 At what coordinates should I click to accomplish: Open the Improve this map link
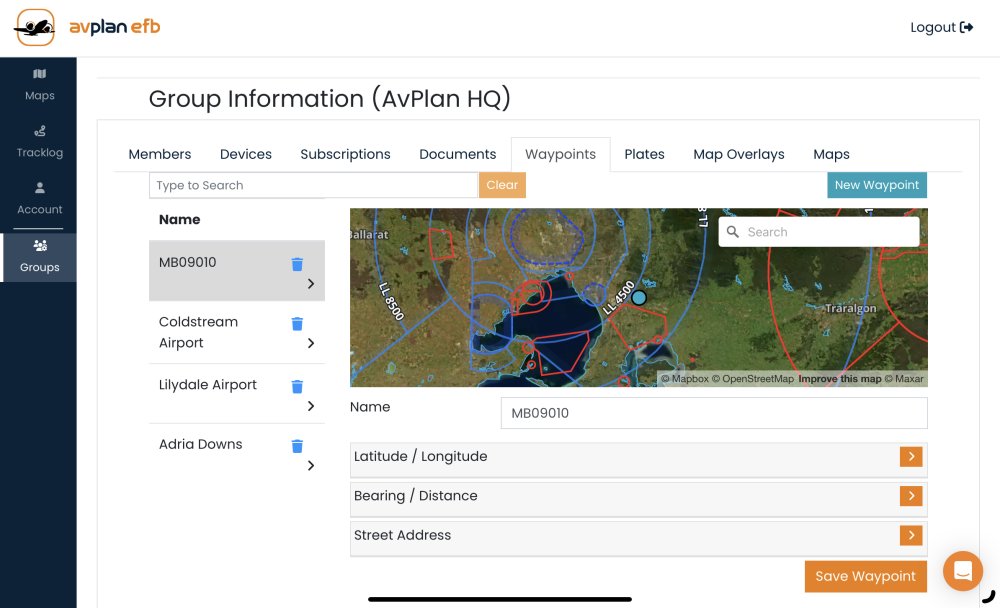[x=839, y=379]
